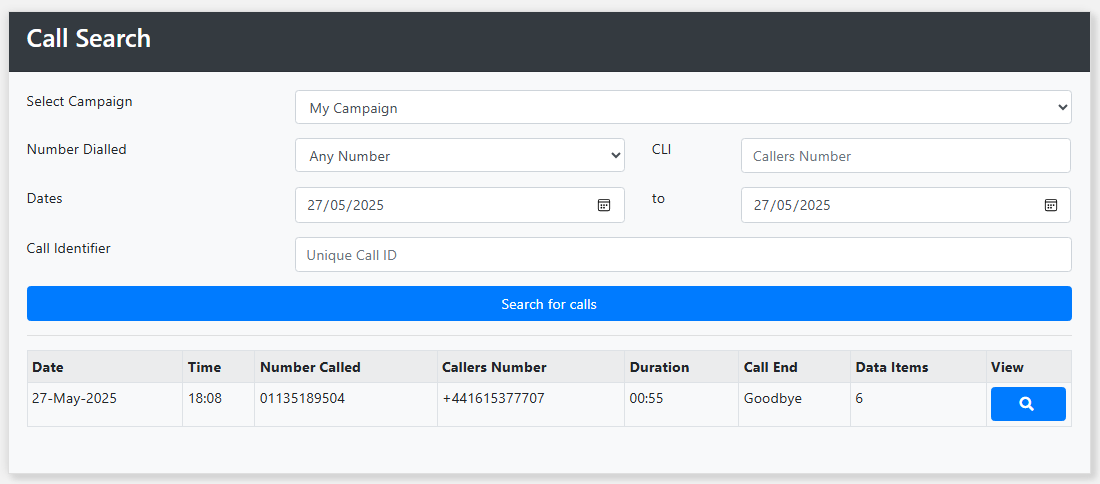Click the Call End column header

[x=770, y=367]
